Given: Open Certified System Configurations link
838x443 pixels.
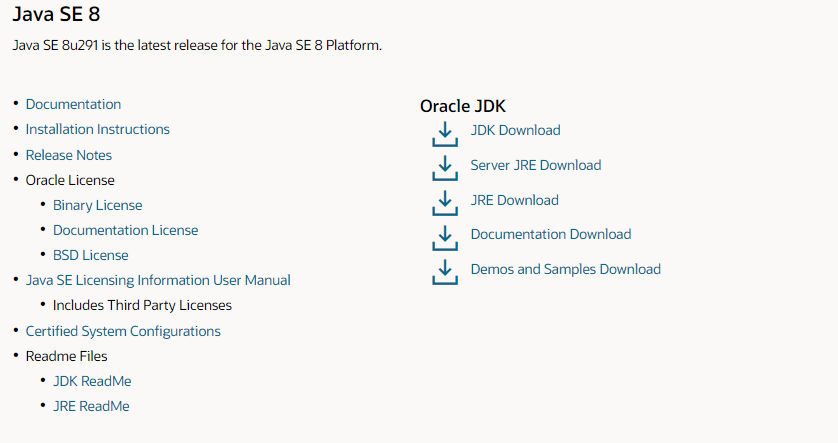Looking at the screenshot, I should point(123,331).
